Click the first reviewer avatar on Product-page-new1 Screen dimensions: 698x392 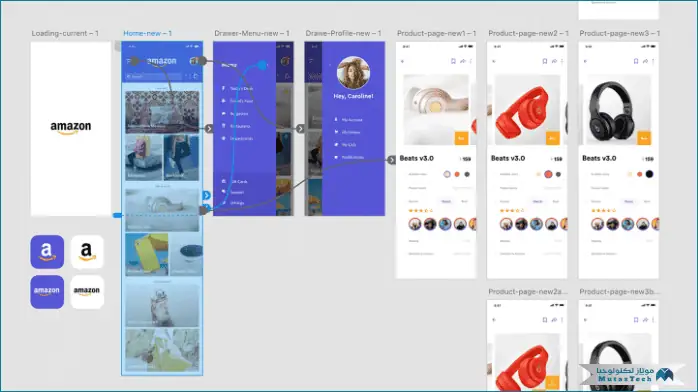[x=415, y=224]
